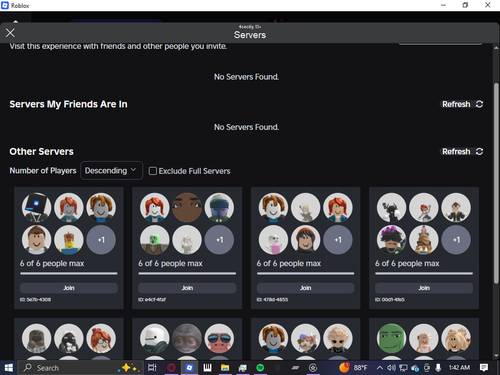
Task: Click the +1 badge in server 00d1-4fa5
Action: coord(456,240)
